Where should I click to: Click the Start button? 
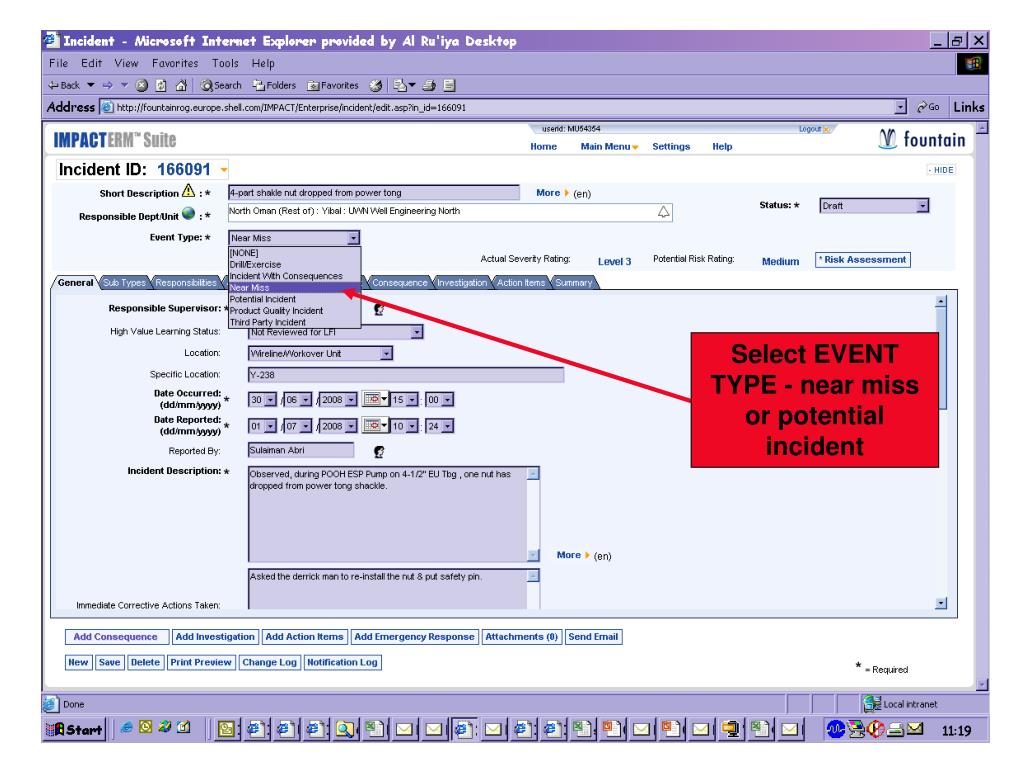(74, 729)
